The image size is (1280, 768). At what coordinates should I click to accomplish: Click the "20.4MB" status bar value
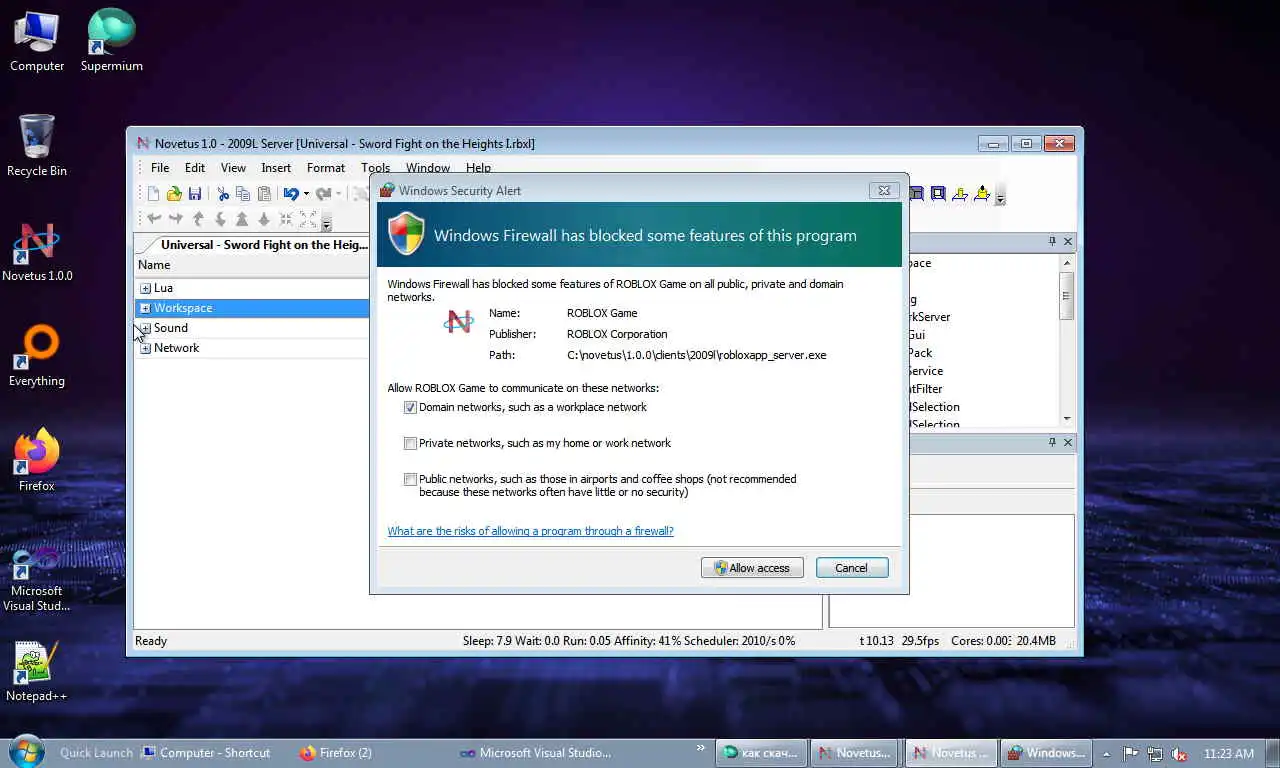pyautogui.click(x=1035, y=641)
